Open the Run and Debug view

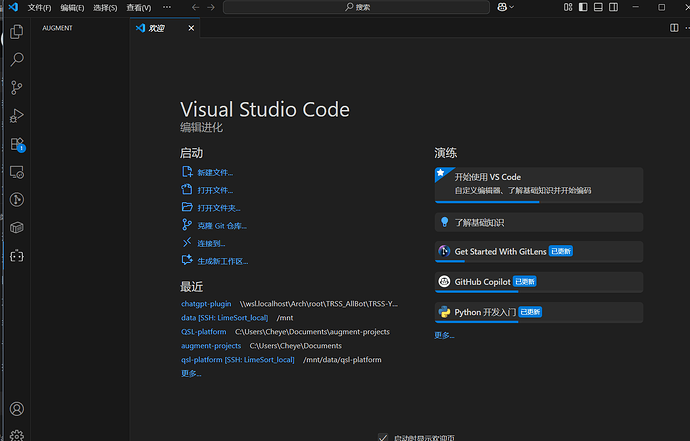click(17, 116)
